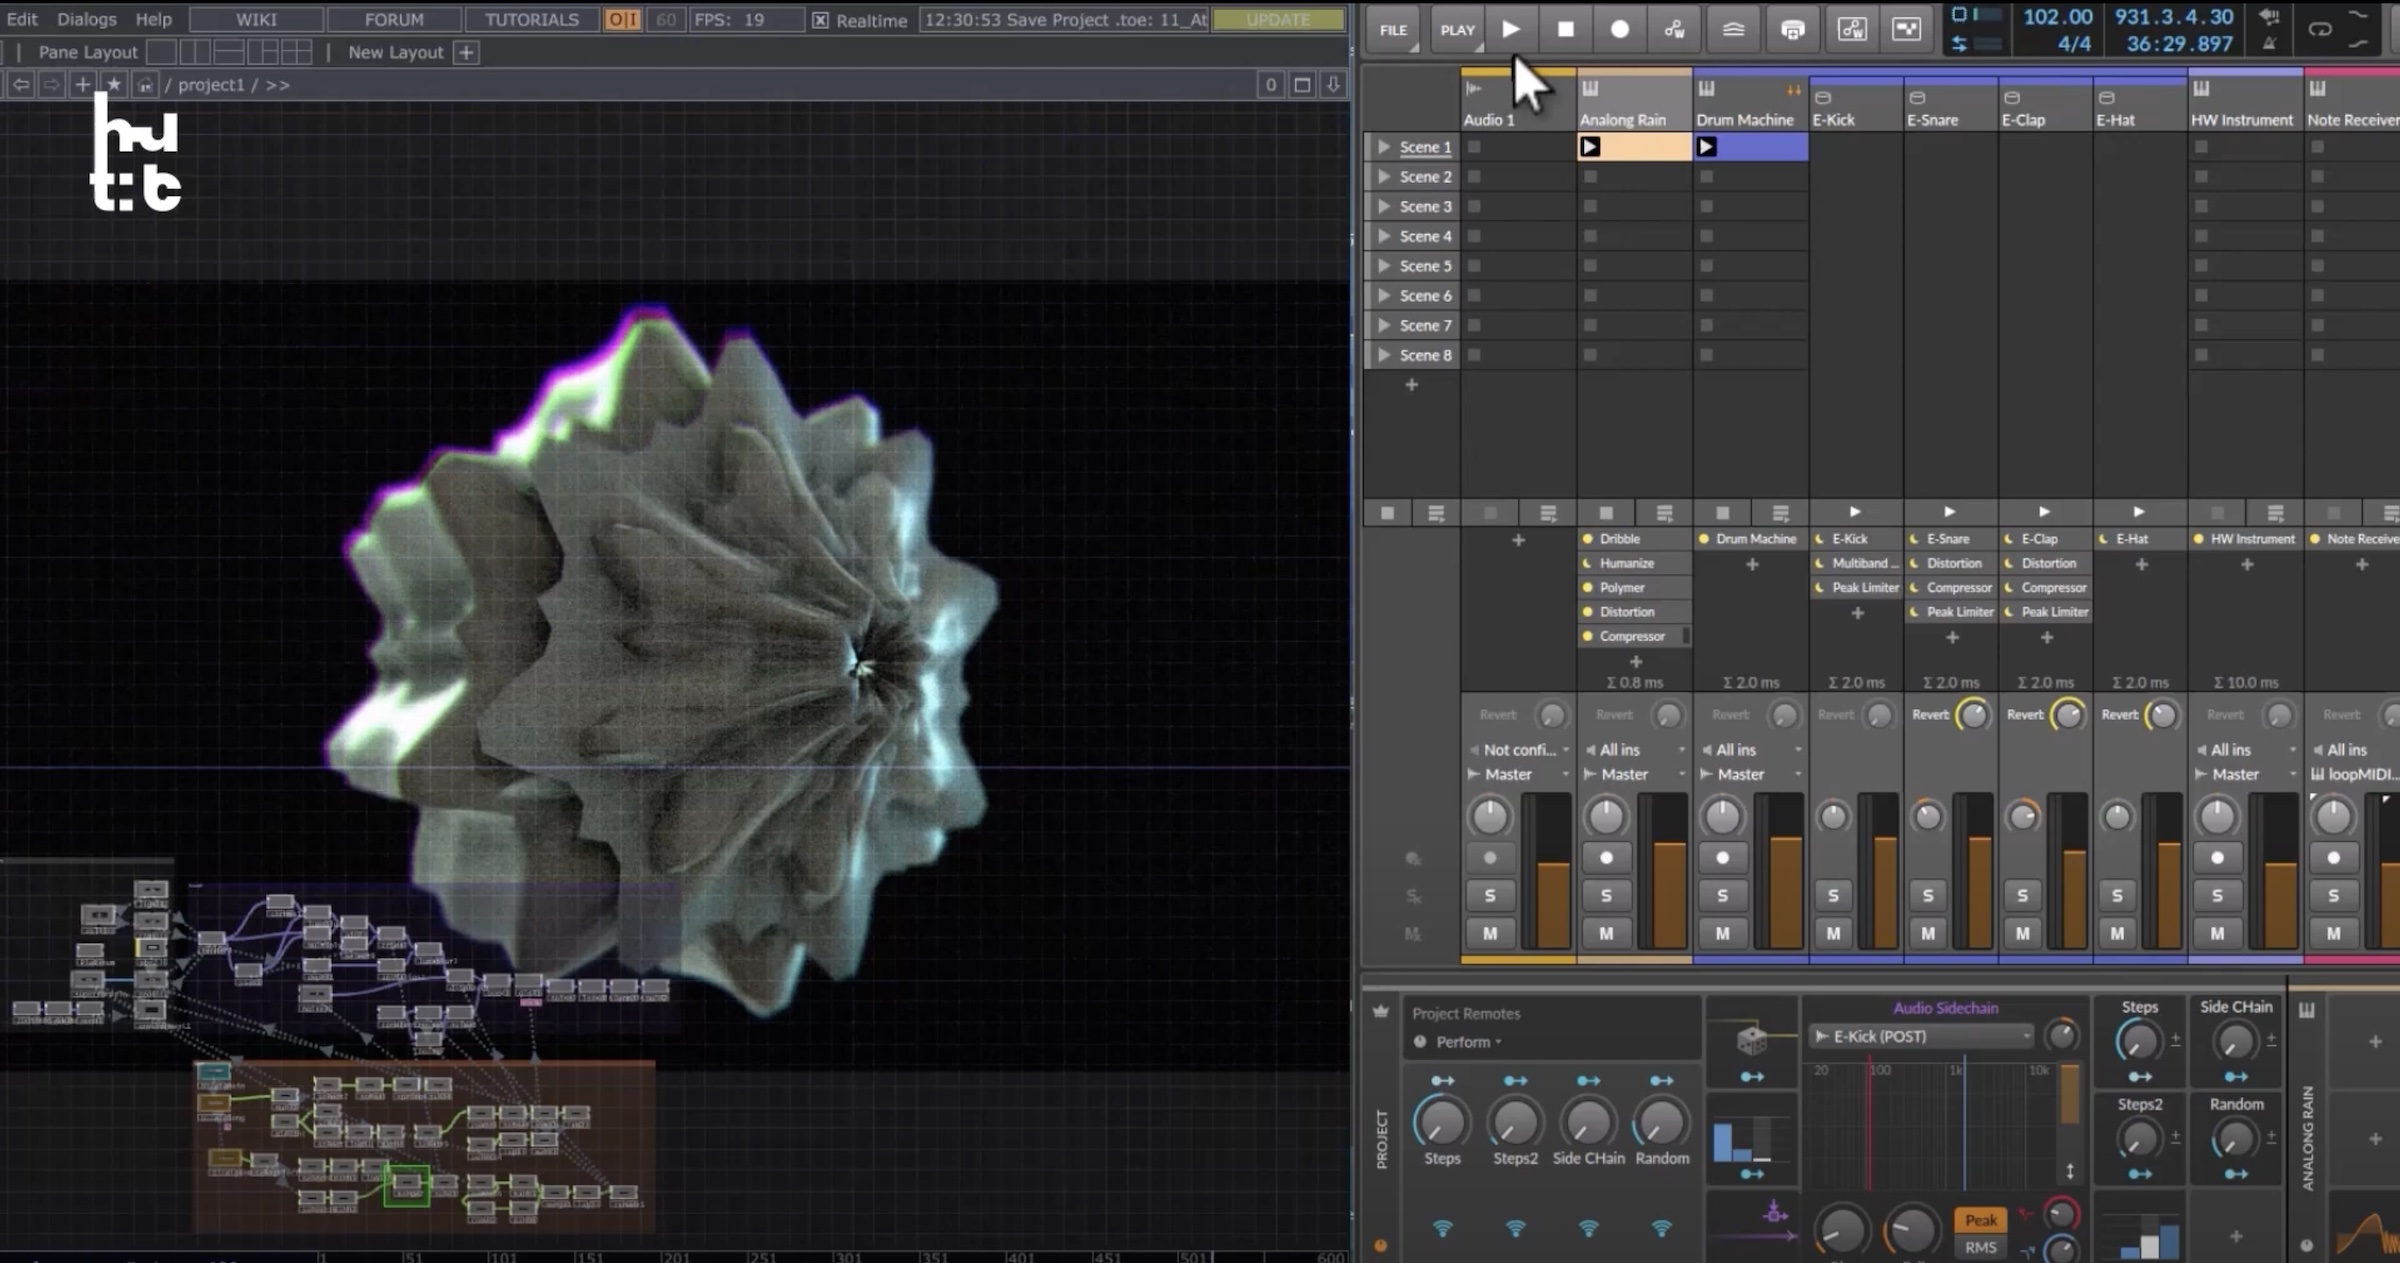Open the PLAY menu in Bitwig
2400x1263 pixels.
pyautogui.click(x=1456, y=29)
